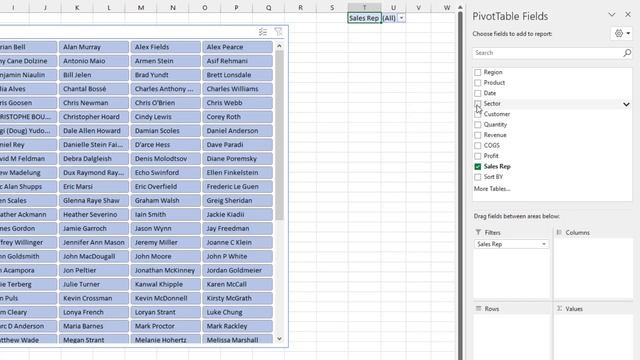640x360 pixels.
Task: Select the Sales Rep cell in column T
Action: [x=364, y=18]
